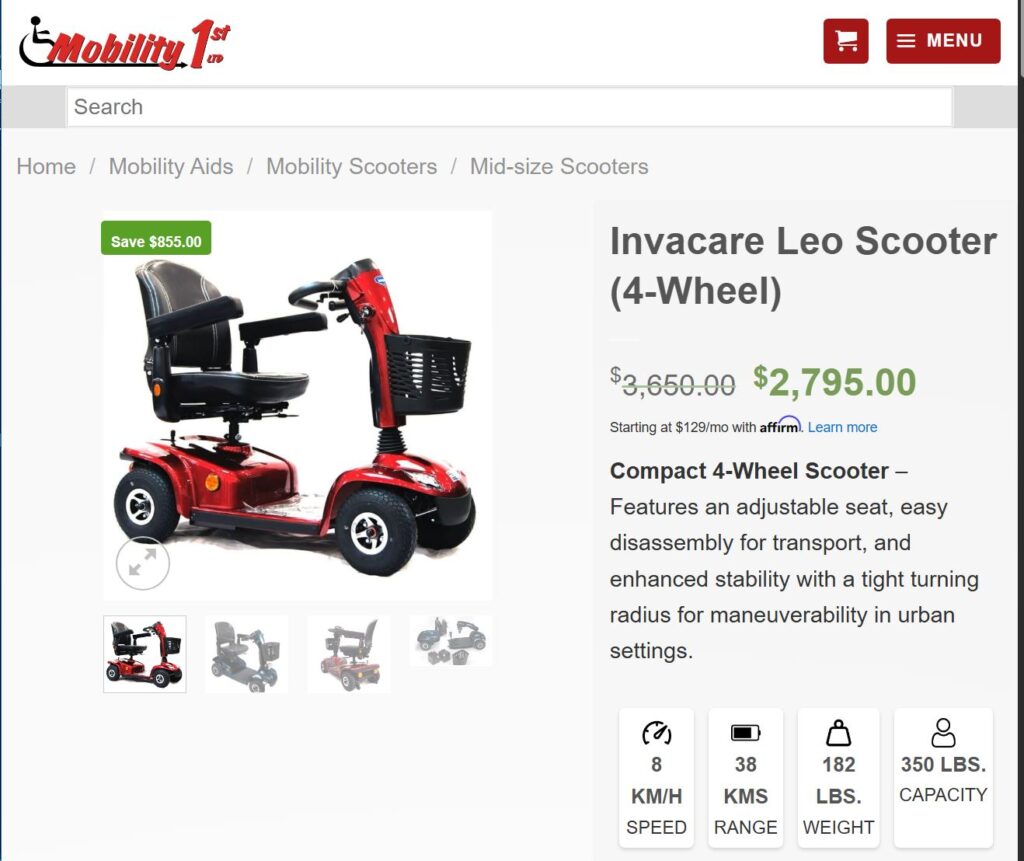The image size is (1024, 861).
Task: Open the MENU hamburger button
Action: (x=943, y=41)
